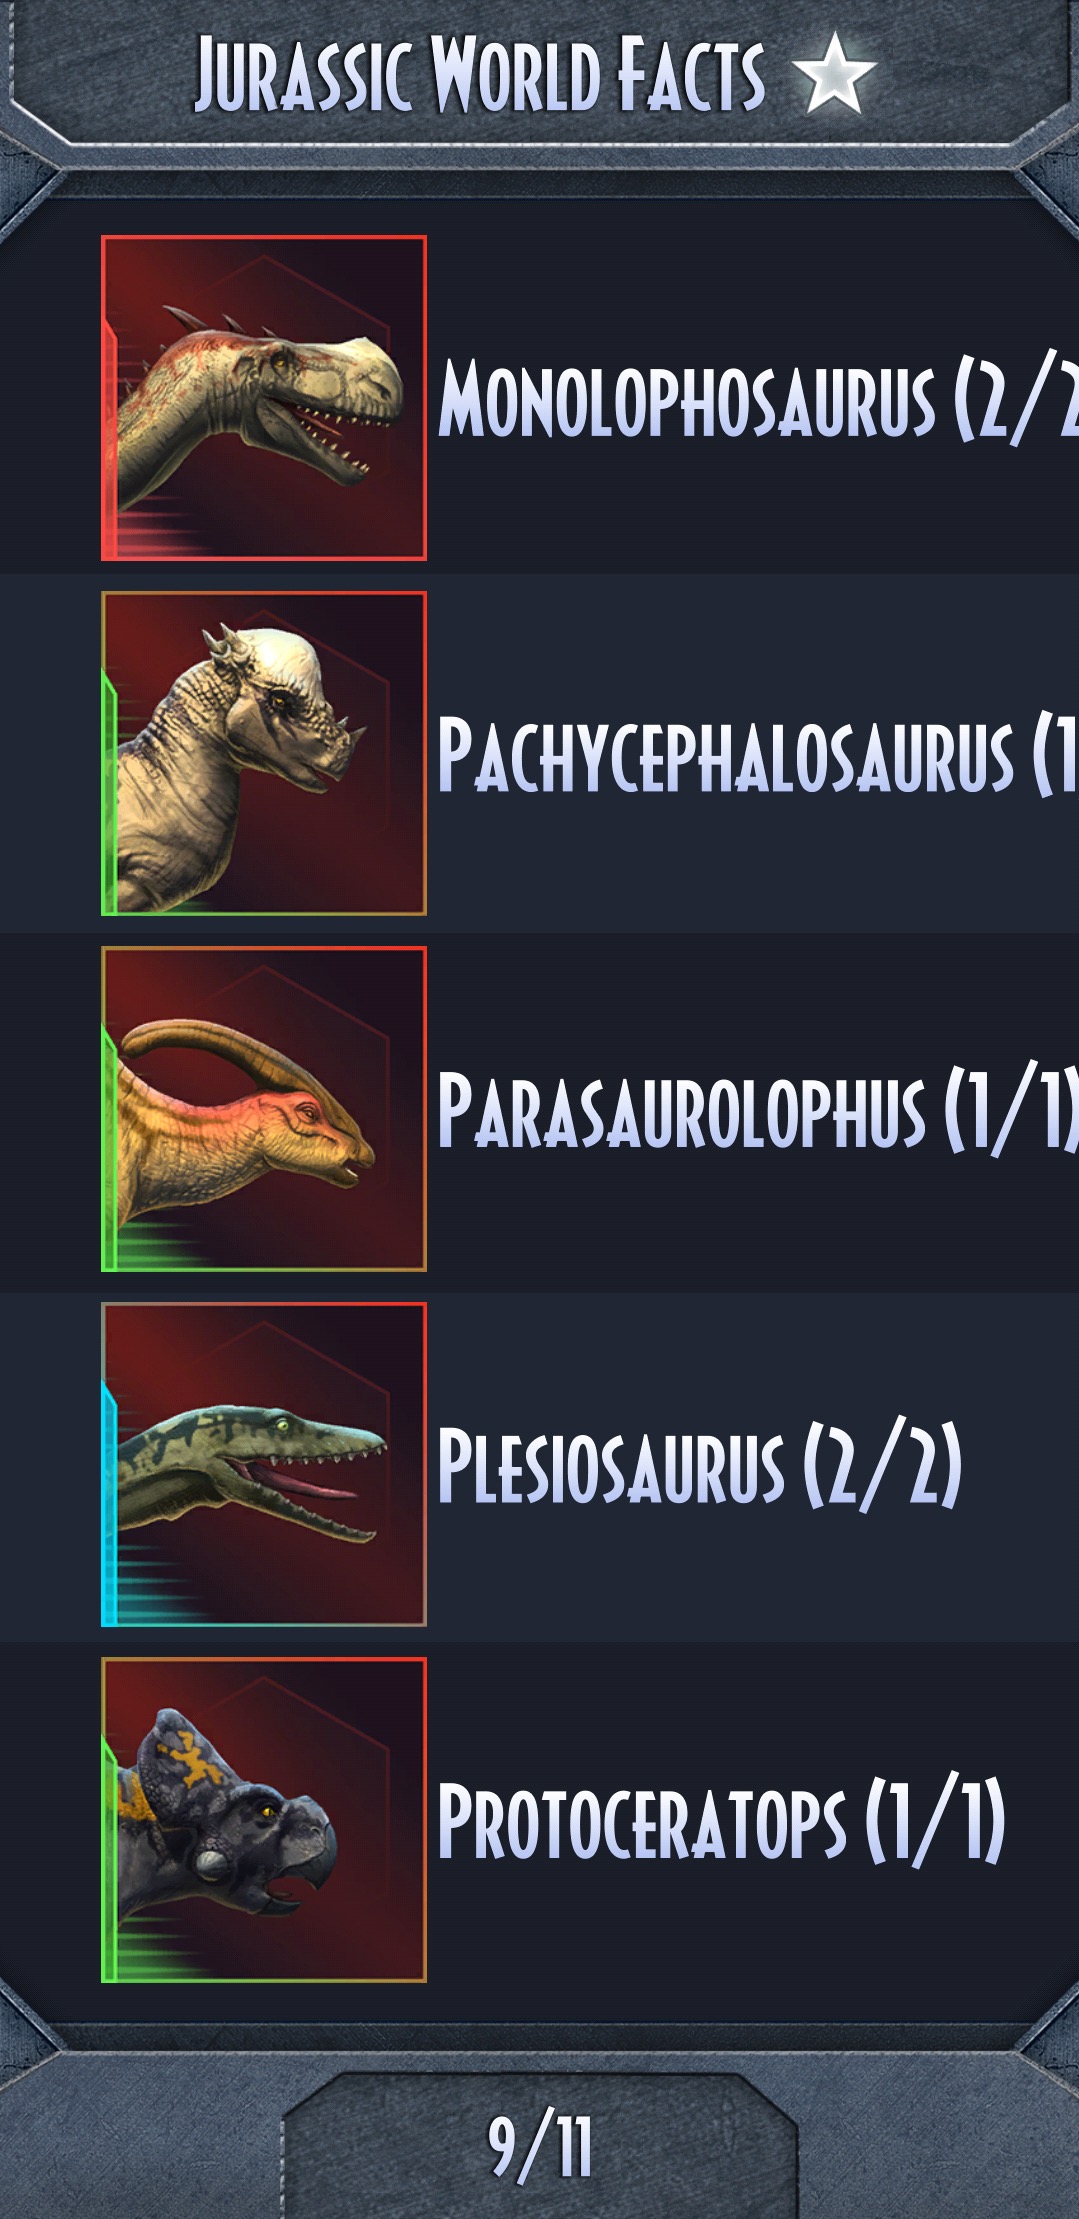Screen dimensions: 1079x2219
Task: Open the Plesiosaurus name label
Action: [x=611, y=1465]
